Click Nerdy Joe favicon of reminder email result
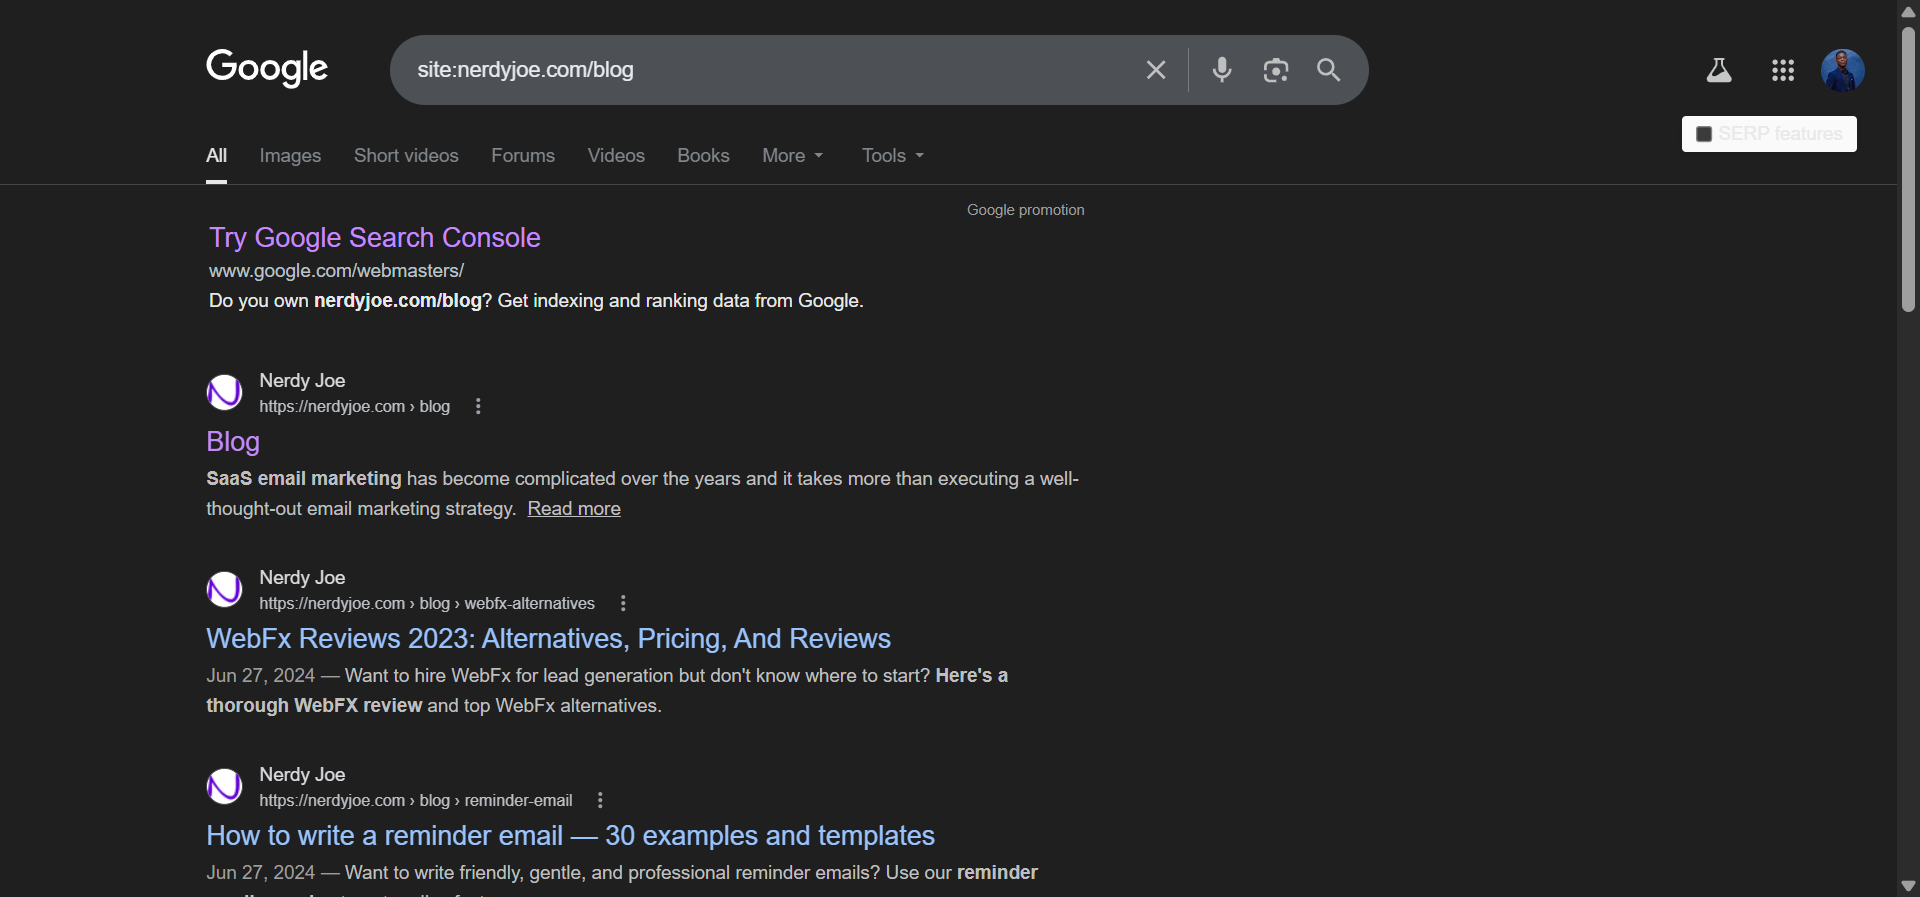Image resolution: width=1920 pixels, height=897 pixels. [x=224, y=786]
